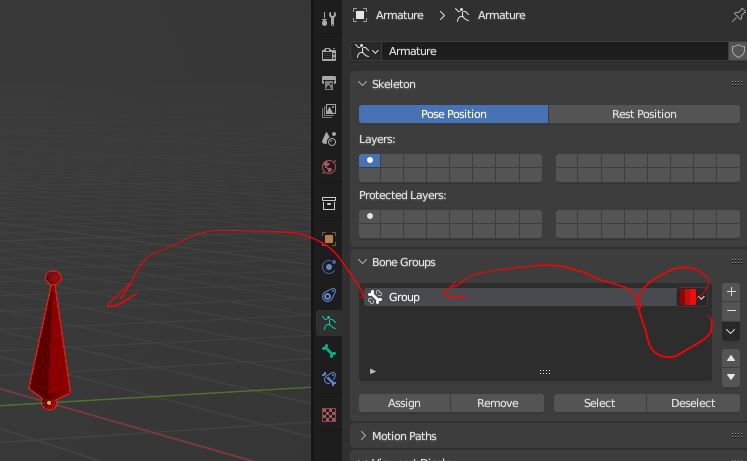This screenshot has width=747, height=461.
Task: Click the pin icon in the header
Action: pyautogui.click(x=738, y=15)
